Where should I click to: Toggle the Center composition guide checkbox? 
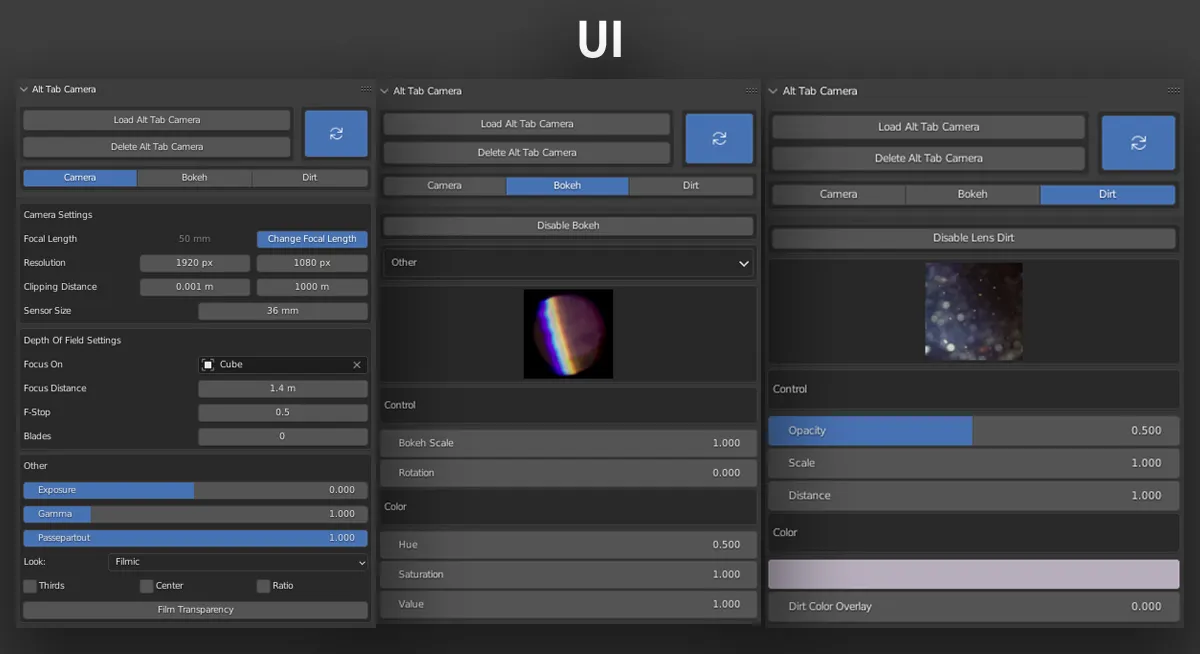[147, 586]
